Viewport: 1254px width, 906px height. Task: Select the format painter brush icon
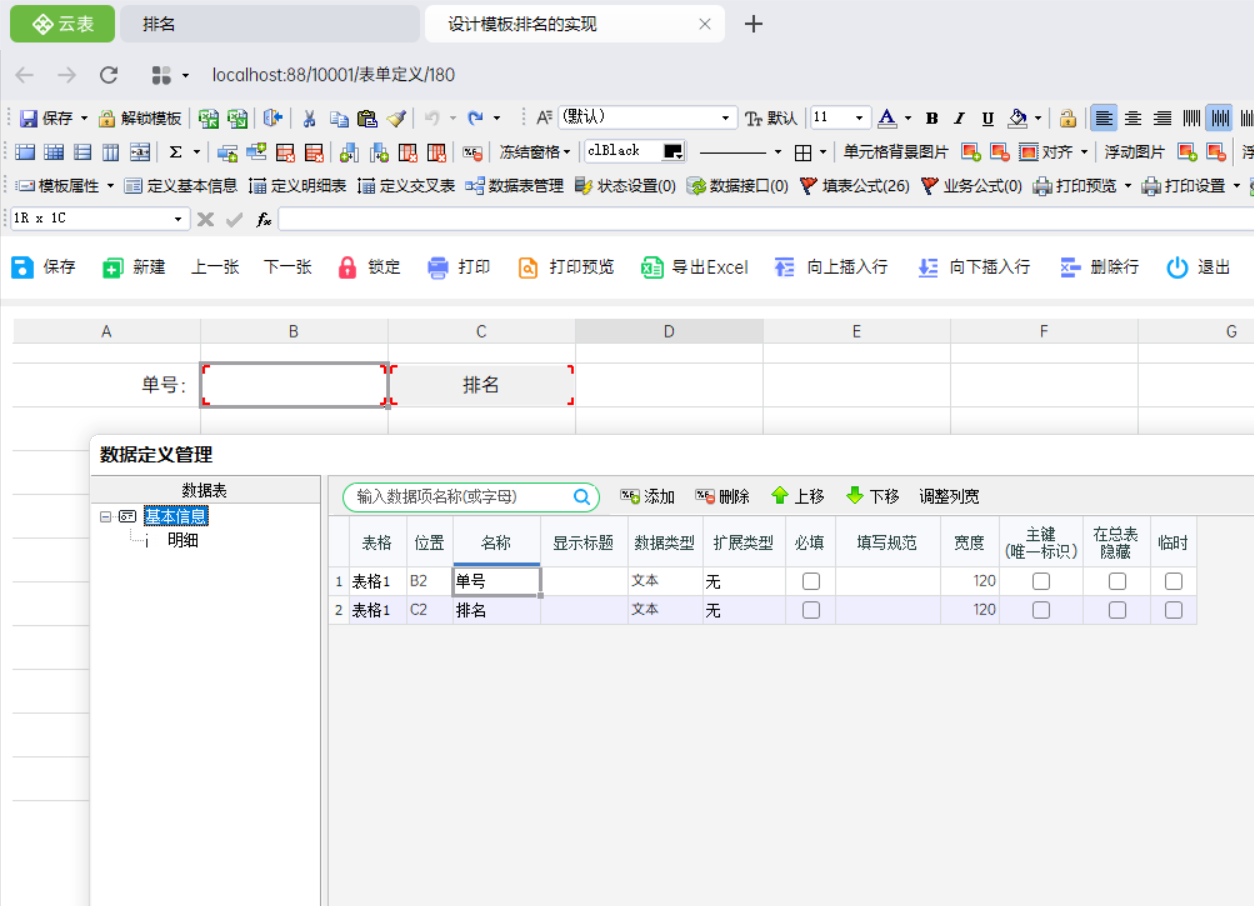pyautogui.click(x=397, y=118)
